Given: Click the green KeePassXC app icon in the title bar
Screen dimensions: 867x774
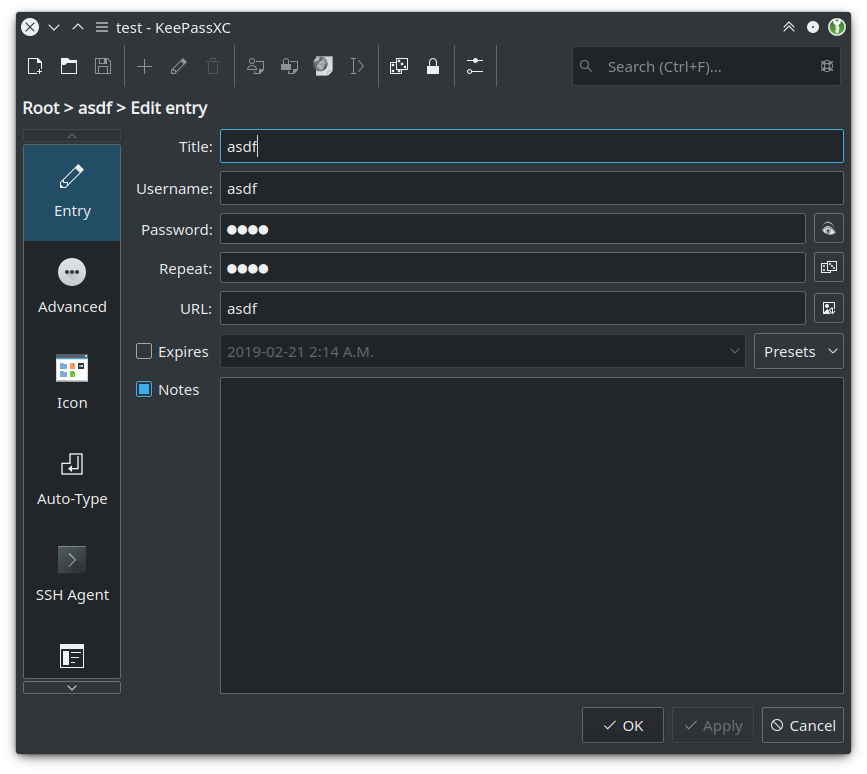Looking at the screenshot, I should pos(837,27).
